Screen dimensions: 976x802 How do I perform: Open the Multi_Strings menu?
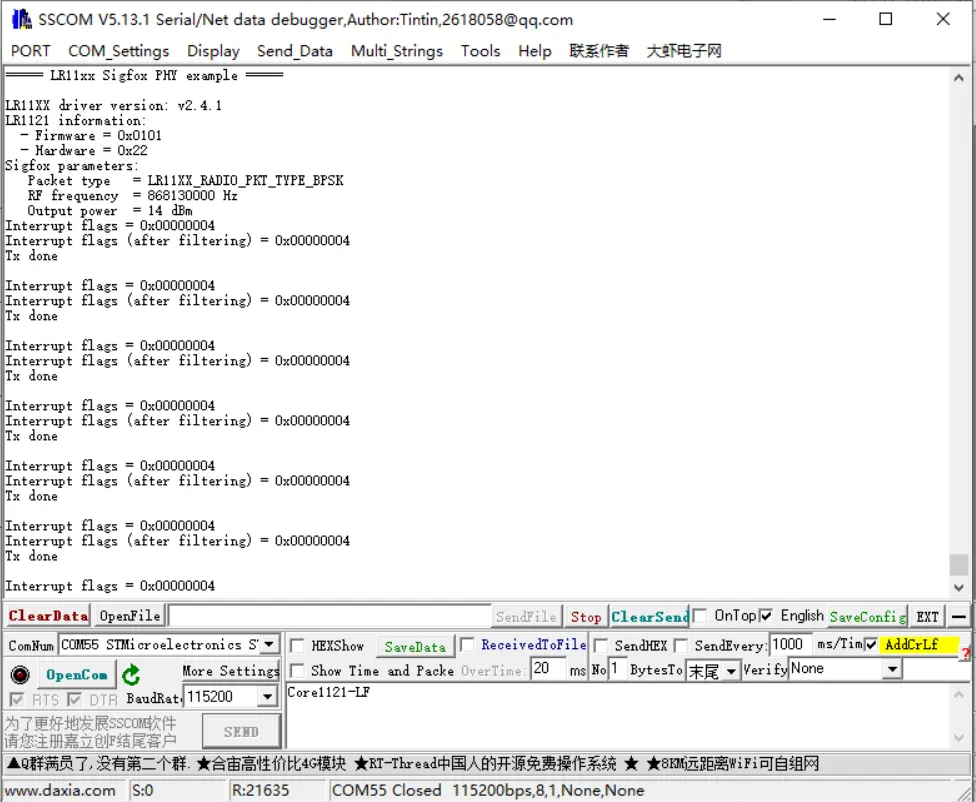(396, 51)
